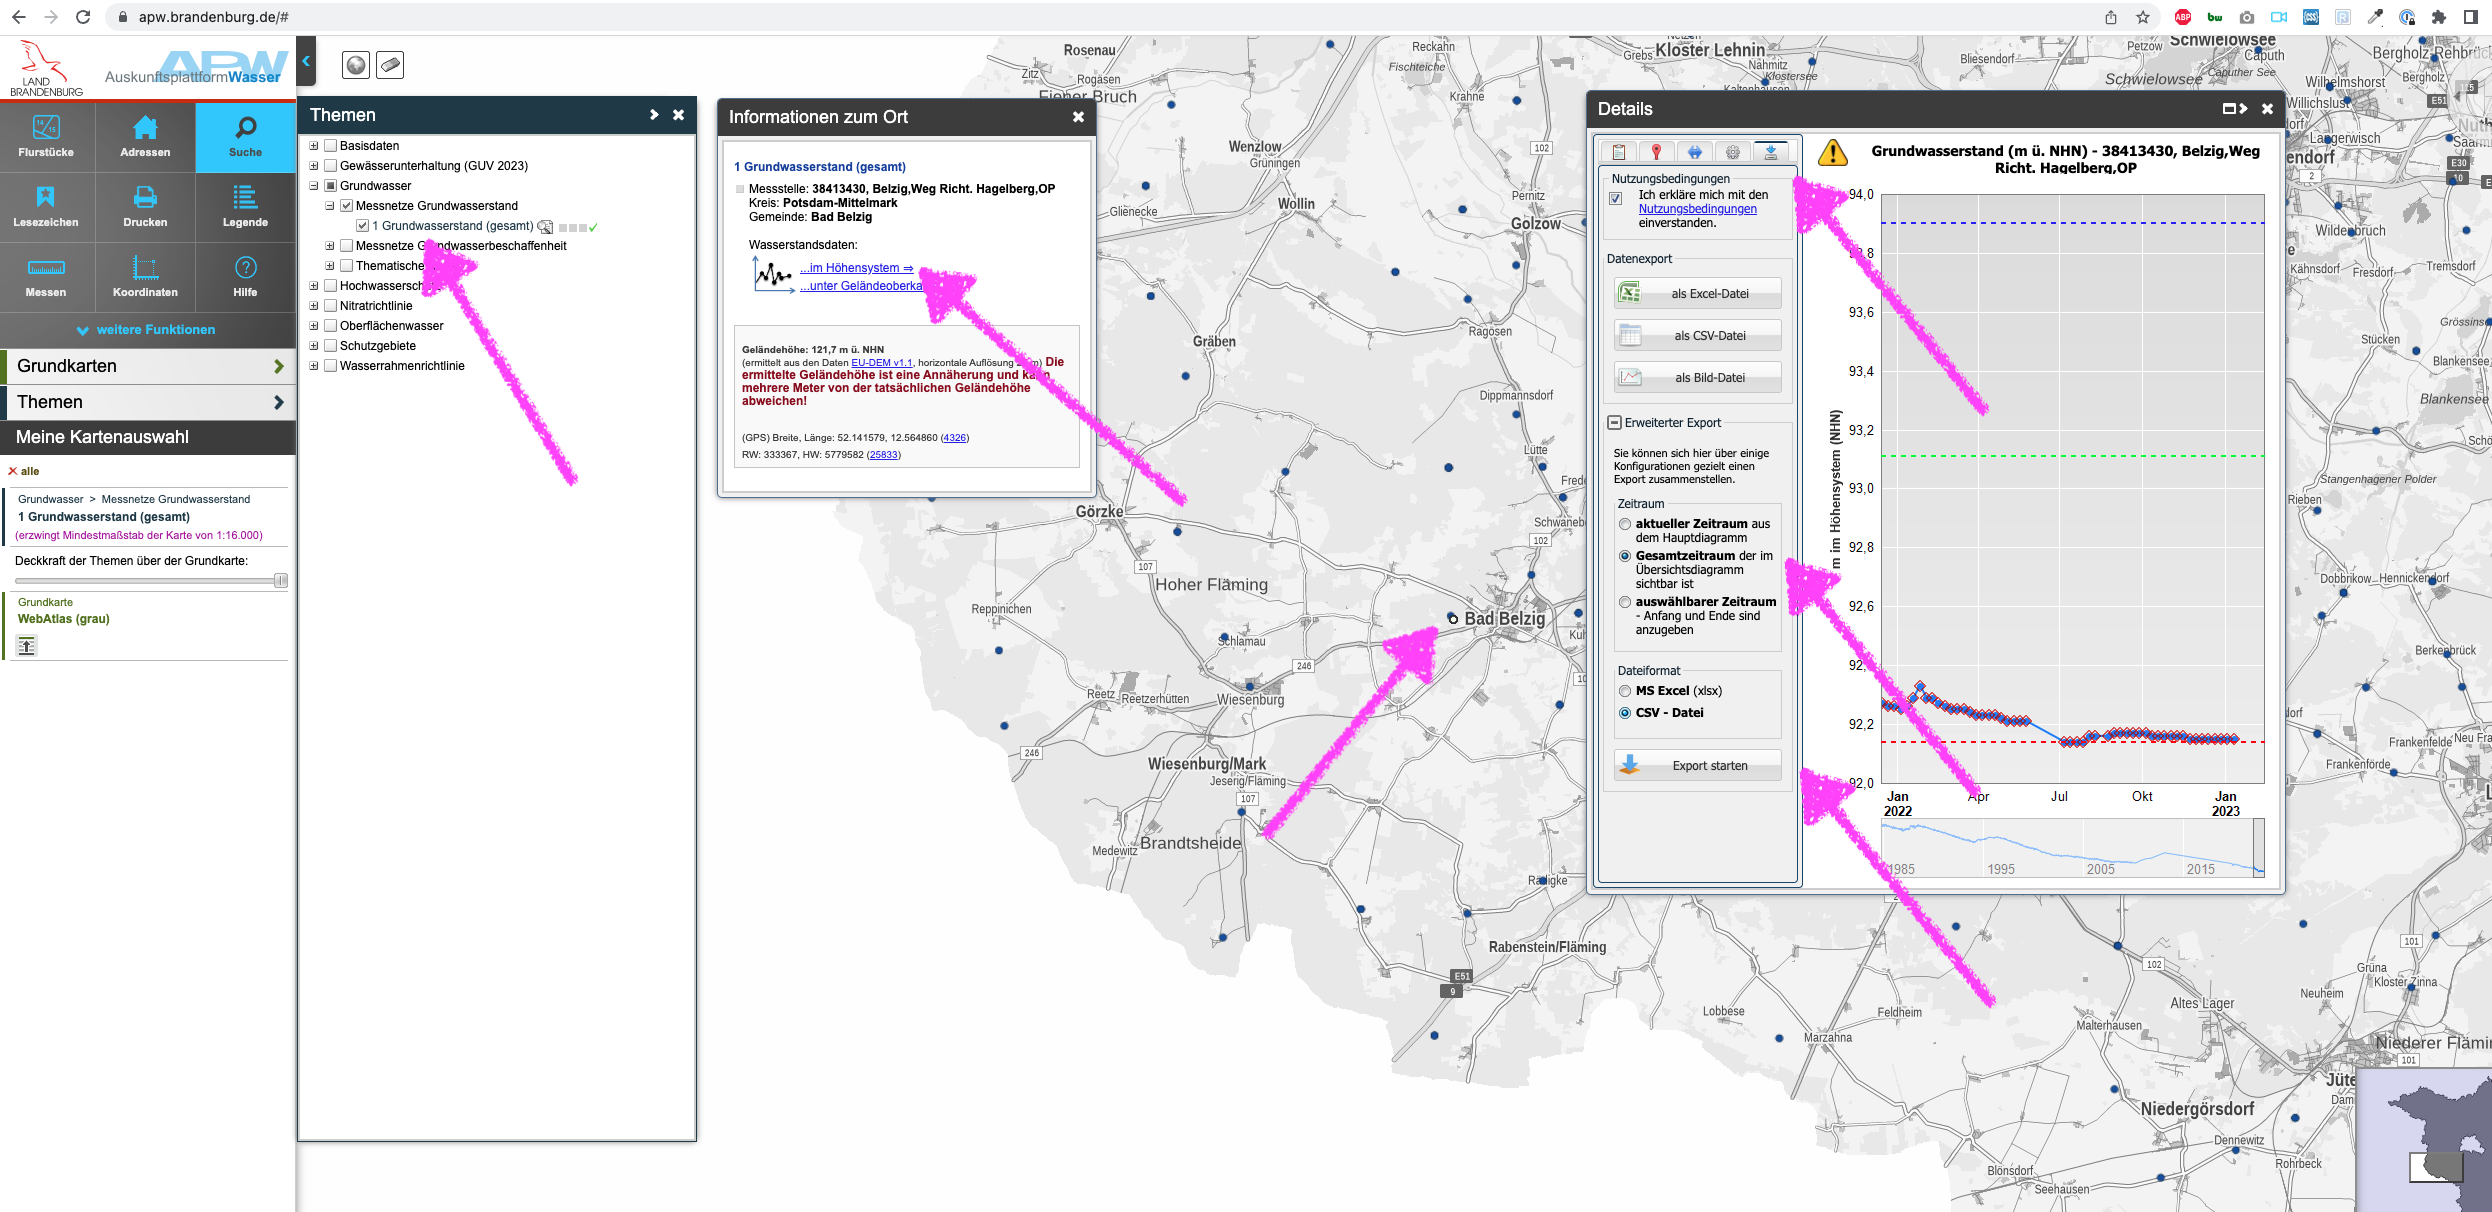Select the eraser icon in the map toolbar
The image size is (2492, 1212).
point(390,64)
